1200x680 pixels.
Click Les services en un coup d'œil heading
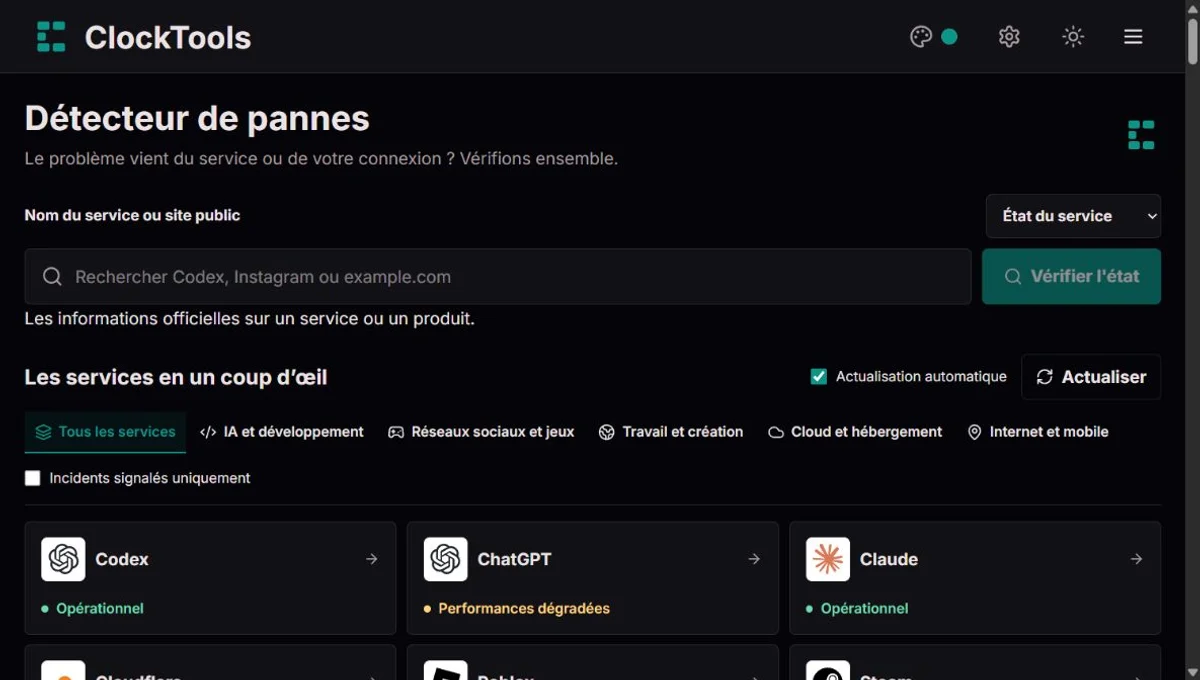point(176,377)
